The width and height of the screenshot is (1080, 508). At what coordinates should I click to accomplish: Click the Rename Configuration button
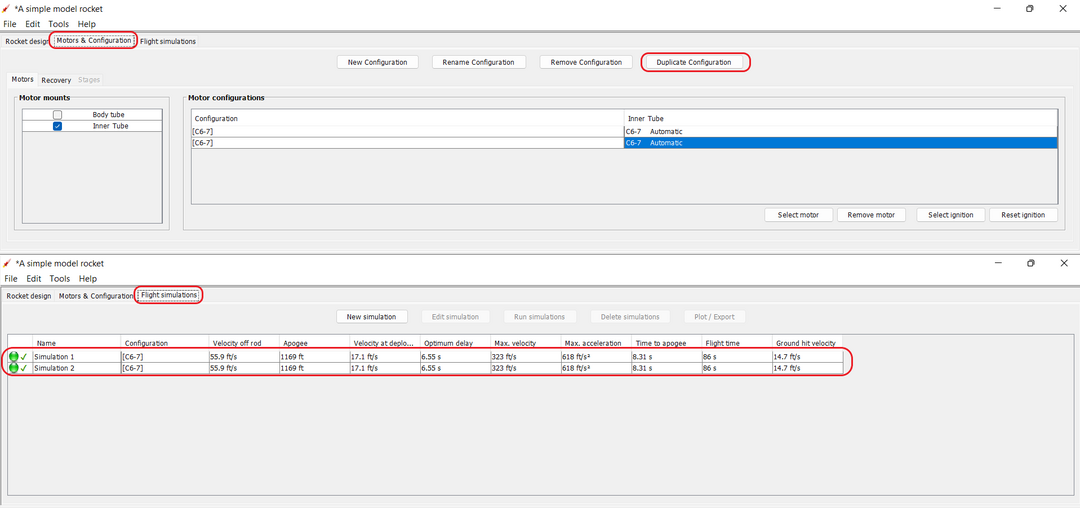point(478,62)
